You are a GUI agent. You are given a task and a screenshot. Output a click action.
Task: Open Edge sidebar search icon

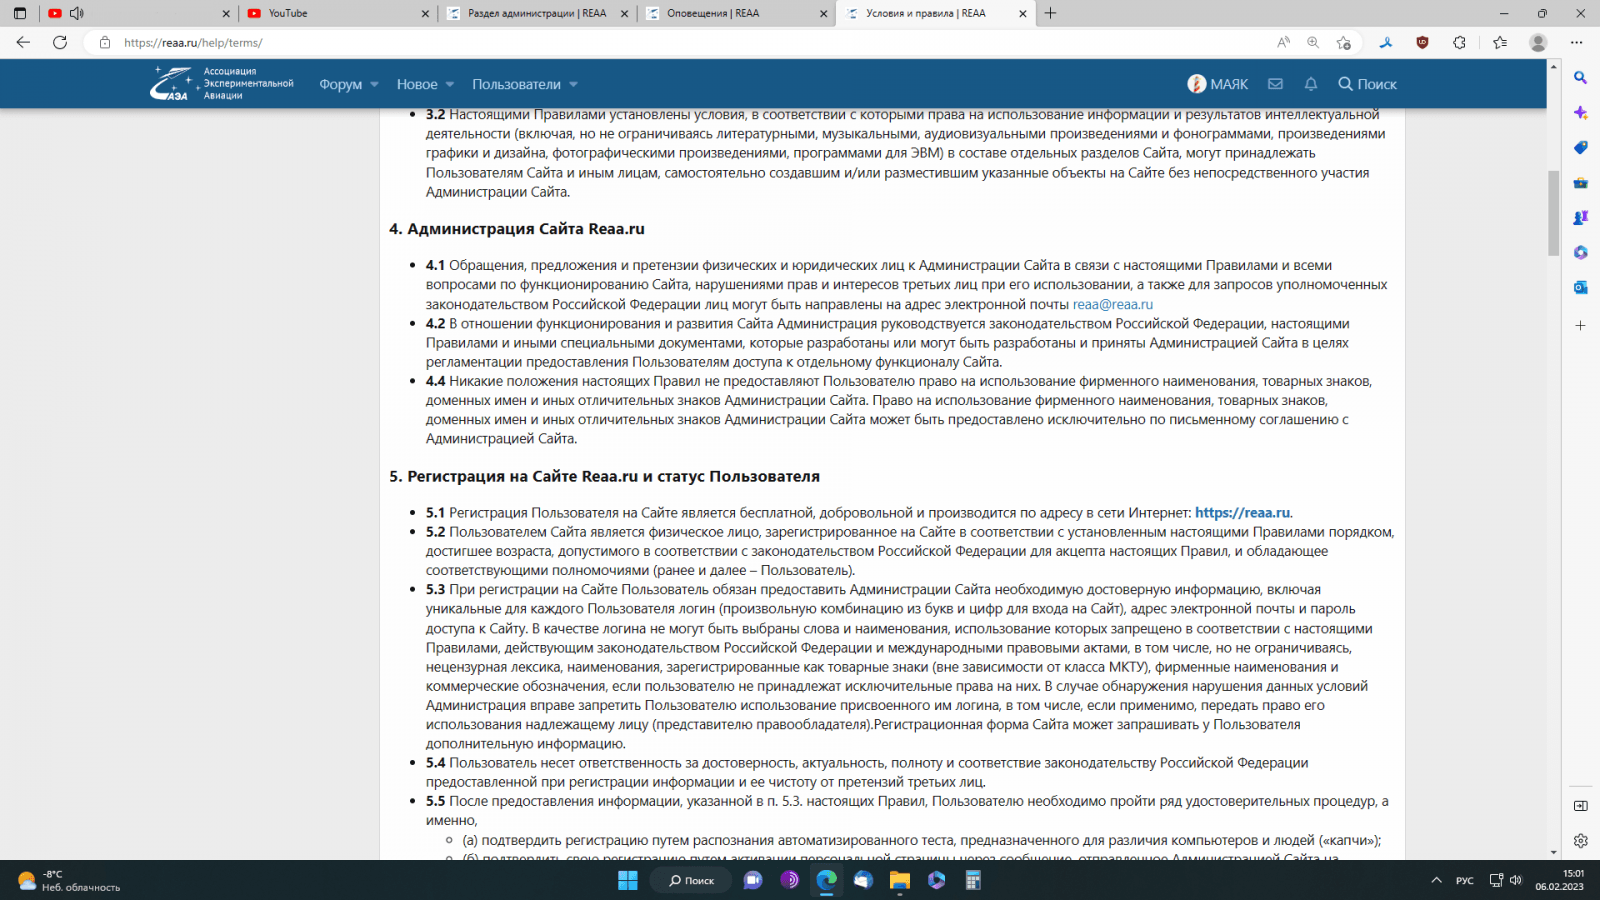tap(1580, 77)
